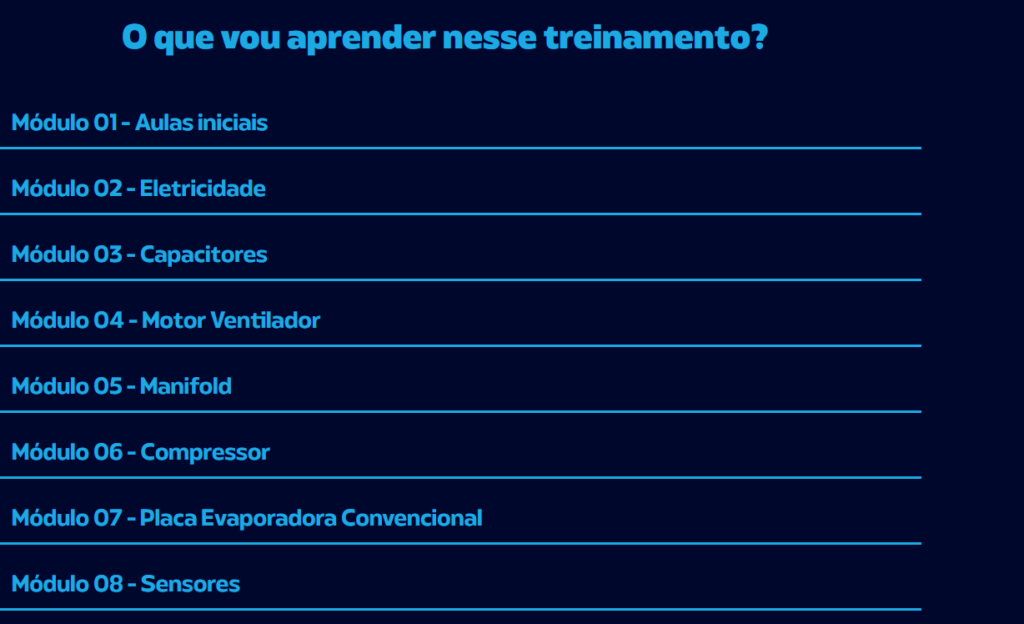The height and width of the screenshot is (624, 1024).
Task: Expand Módulo 06 - Compressor section
Action: click(x=460, y=452)
